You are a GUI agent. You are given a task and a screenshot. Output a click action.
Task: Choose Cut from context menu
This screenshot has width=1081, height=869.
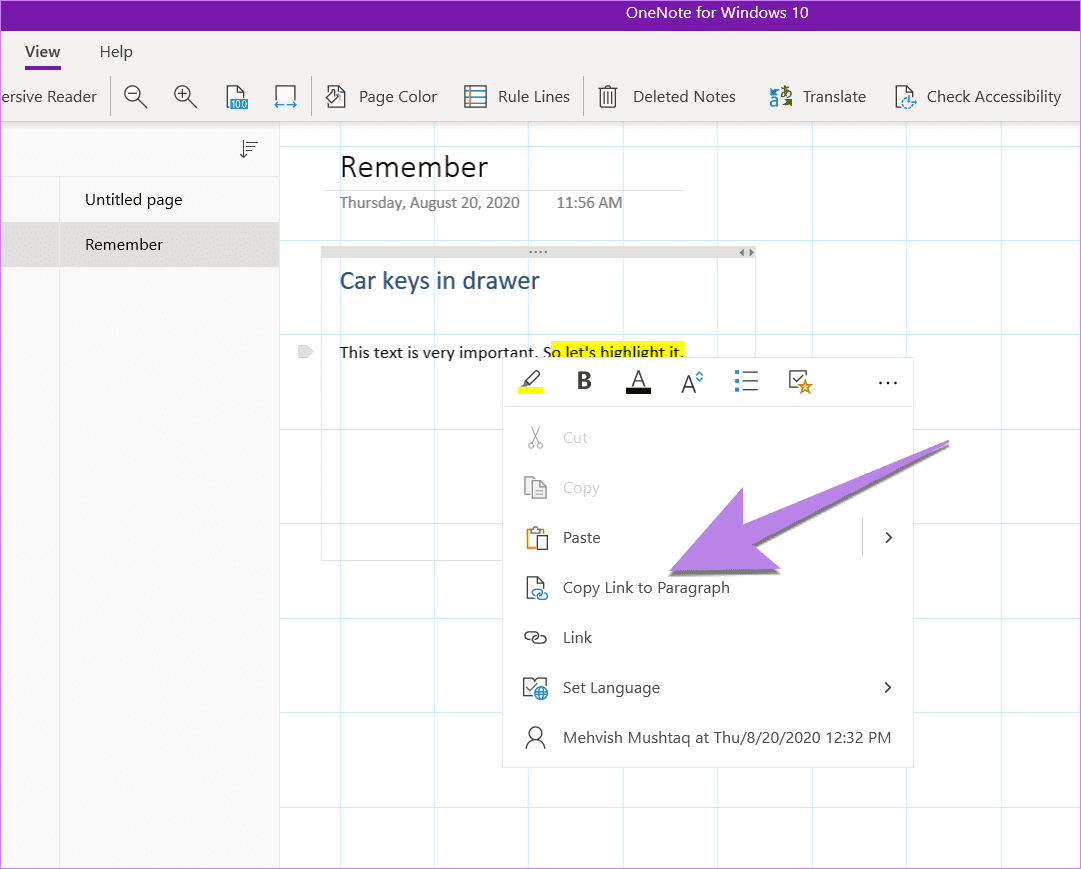(708, 437)
